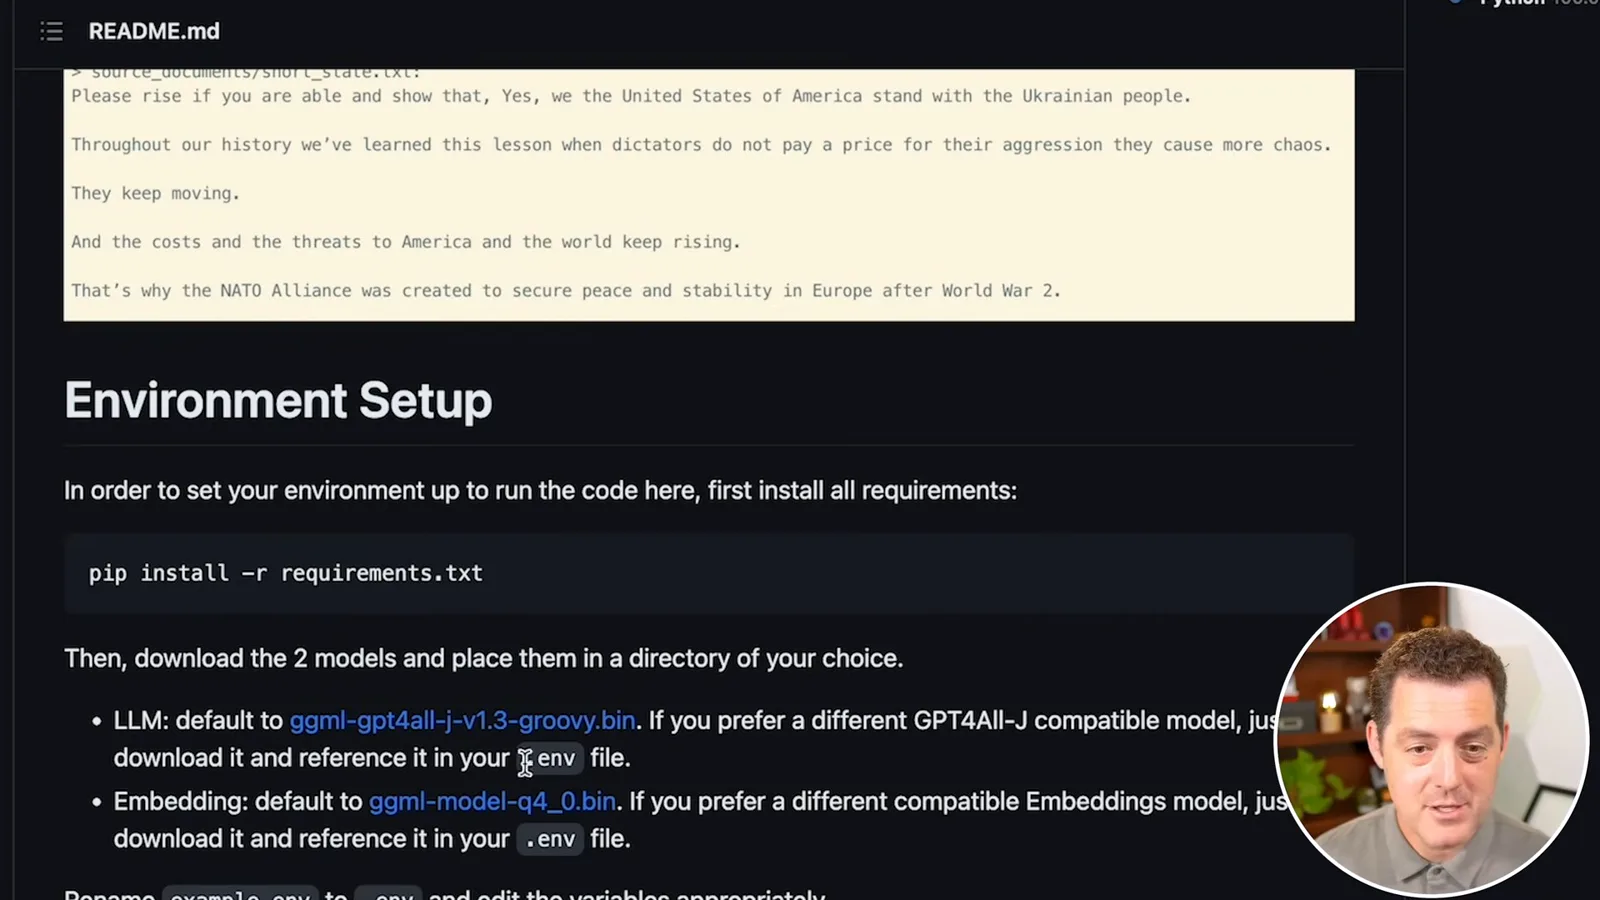Click the pip install requirements code block
1600x900 pixels.
(x=709, y=573)
